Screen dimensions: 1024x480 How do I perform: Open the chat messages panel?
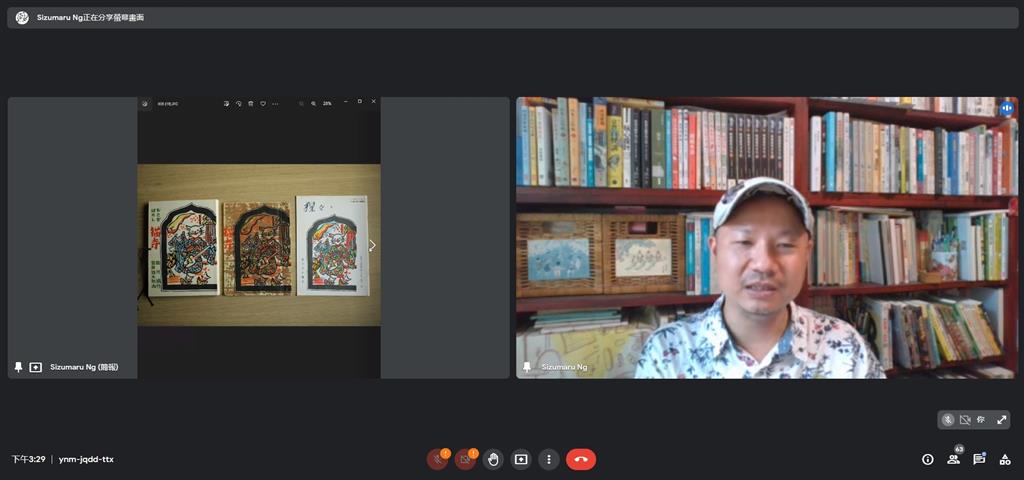pyautogui.click(x=979, y=459)
